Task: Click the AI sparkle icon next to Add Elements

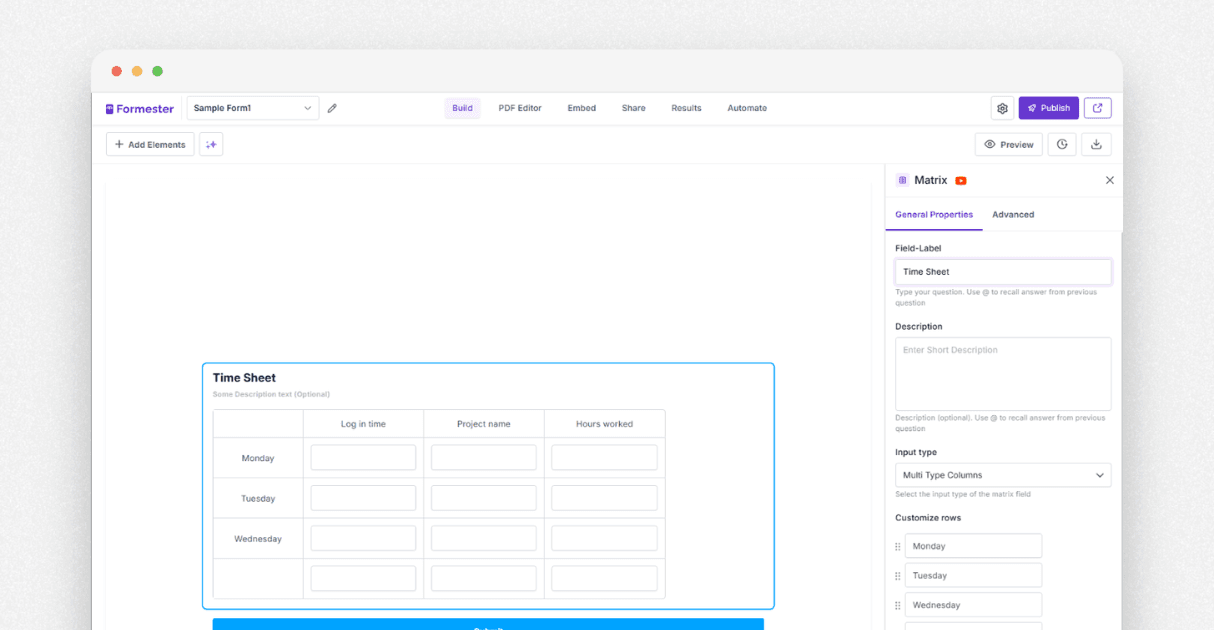Action: [211, 144]
